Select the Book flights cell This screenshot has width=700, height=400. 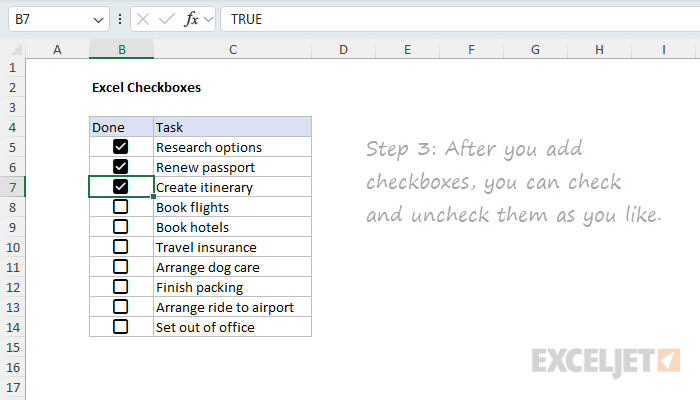pyautogui.click(x=233, y=207)
